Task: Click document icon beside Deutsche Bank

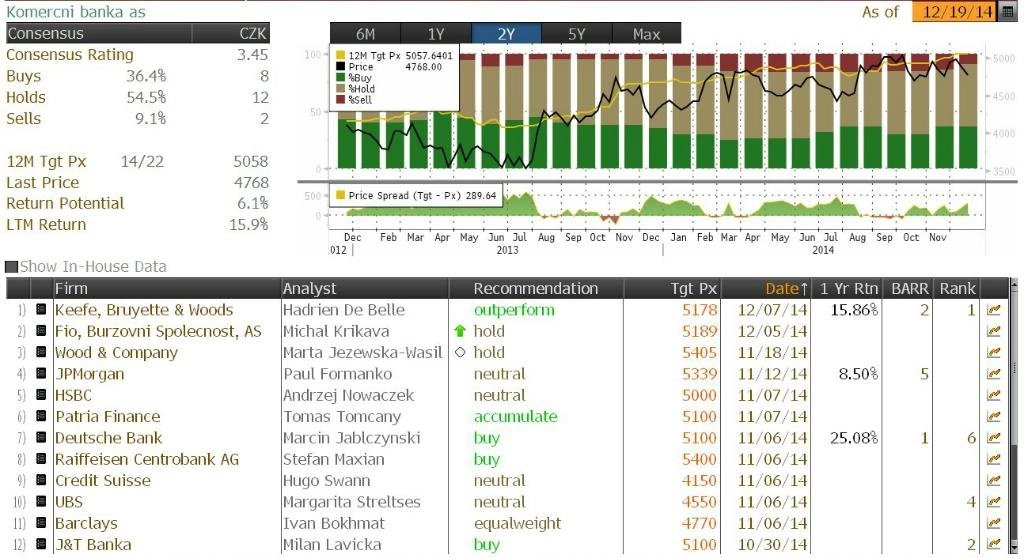Action: [x=41, y=437]
